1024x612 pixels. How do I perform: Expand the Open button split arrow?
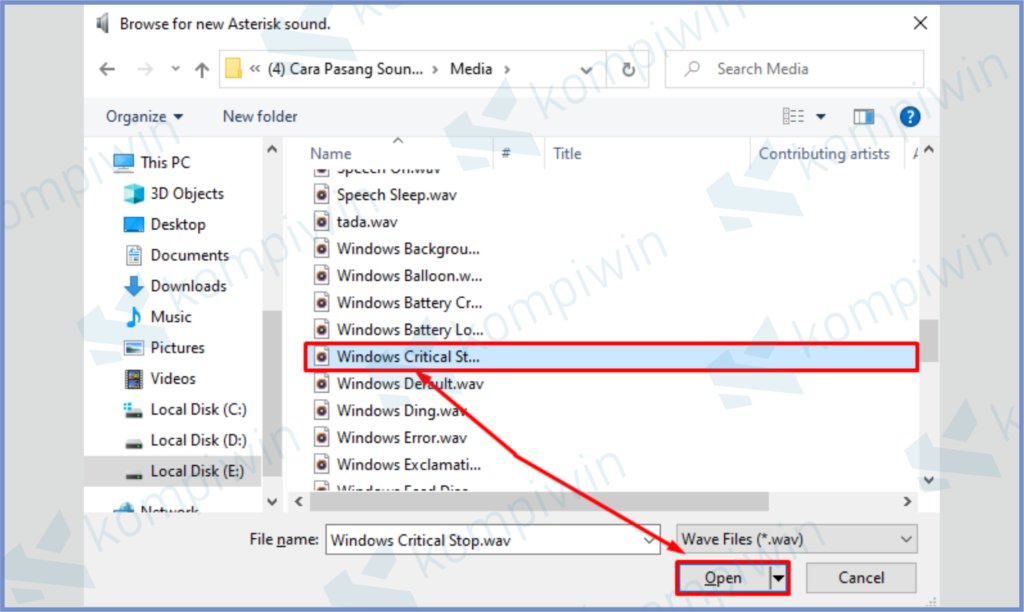tap(777, 577)
